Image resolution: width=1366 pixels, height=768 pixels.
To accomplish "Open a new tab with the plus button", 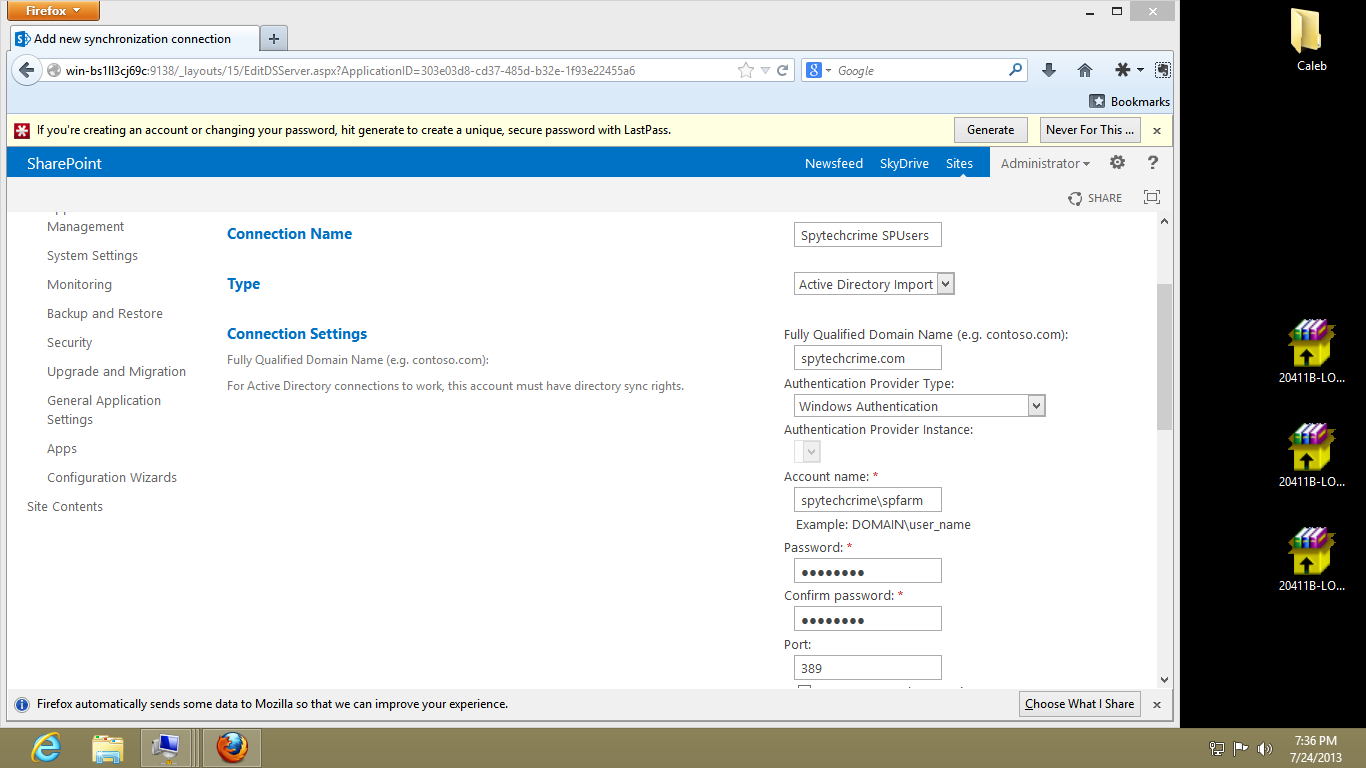I will (273, 39).
